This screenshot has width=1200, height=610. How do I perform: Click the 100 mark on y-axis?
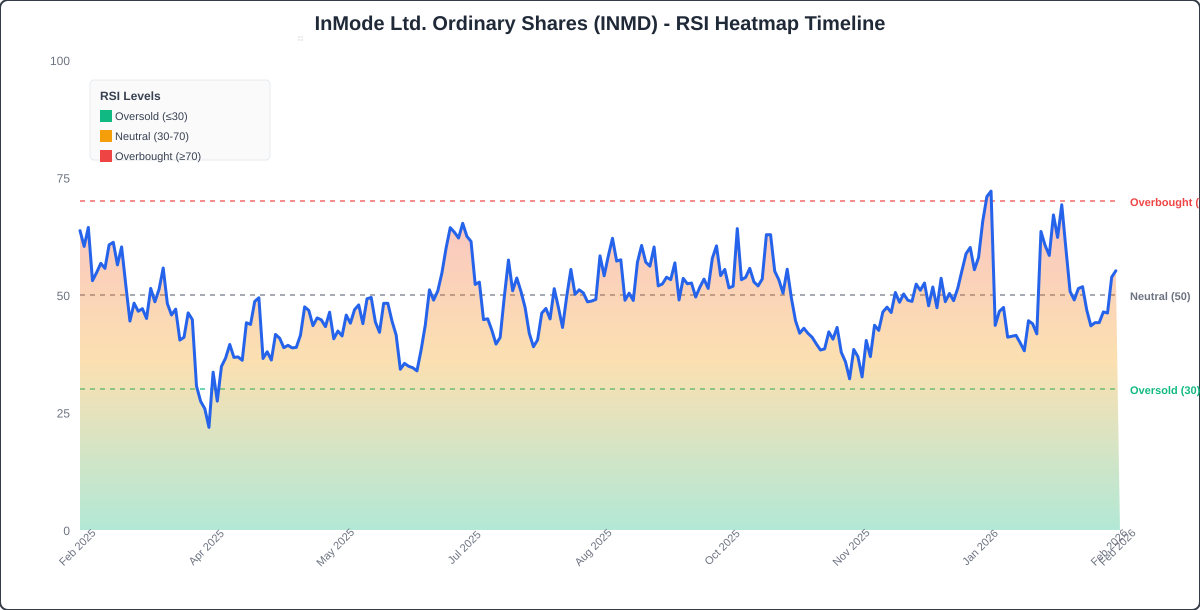pos(61,61)
